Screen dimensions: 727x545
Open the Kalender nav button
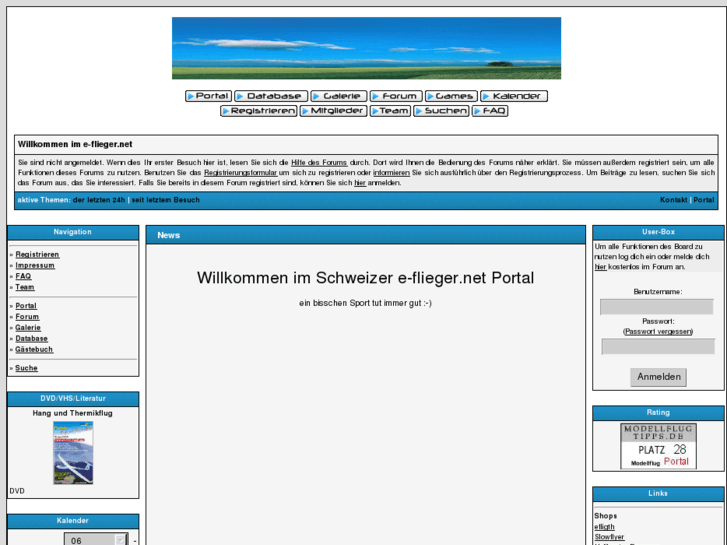click(x=514, y=96)
